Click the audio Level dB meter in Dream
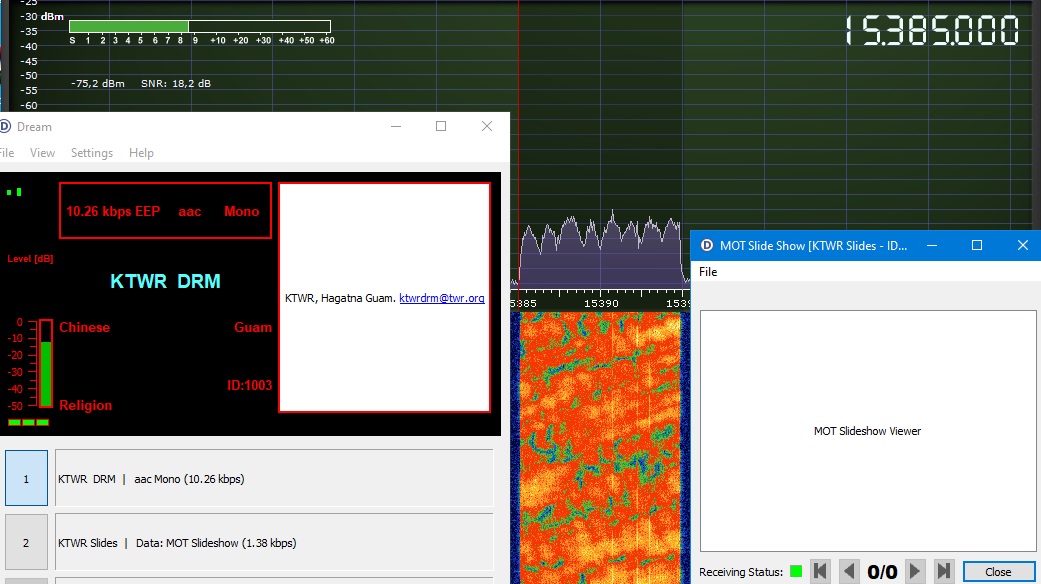Image resolution: width=1041 pixels, height=584 pixels. 45,363
